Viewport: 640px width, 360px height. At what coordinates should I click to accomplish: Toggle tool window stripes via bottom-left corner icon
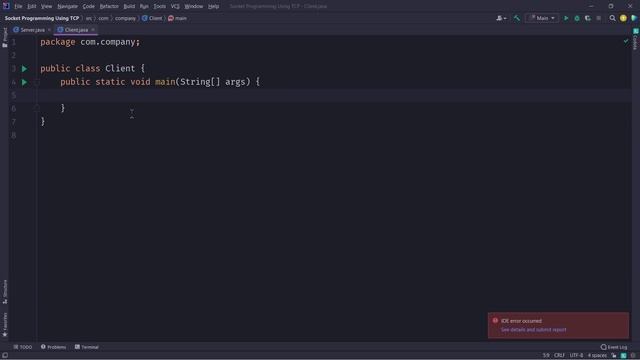pos(5,356)
